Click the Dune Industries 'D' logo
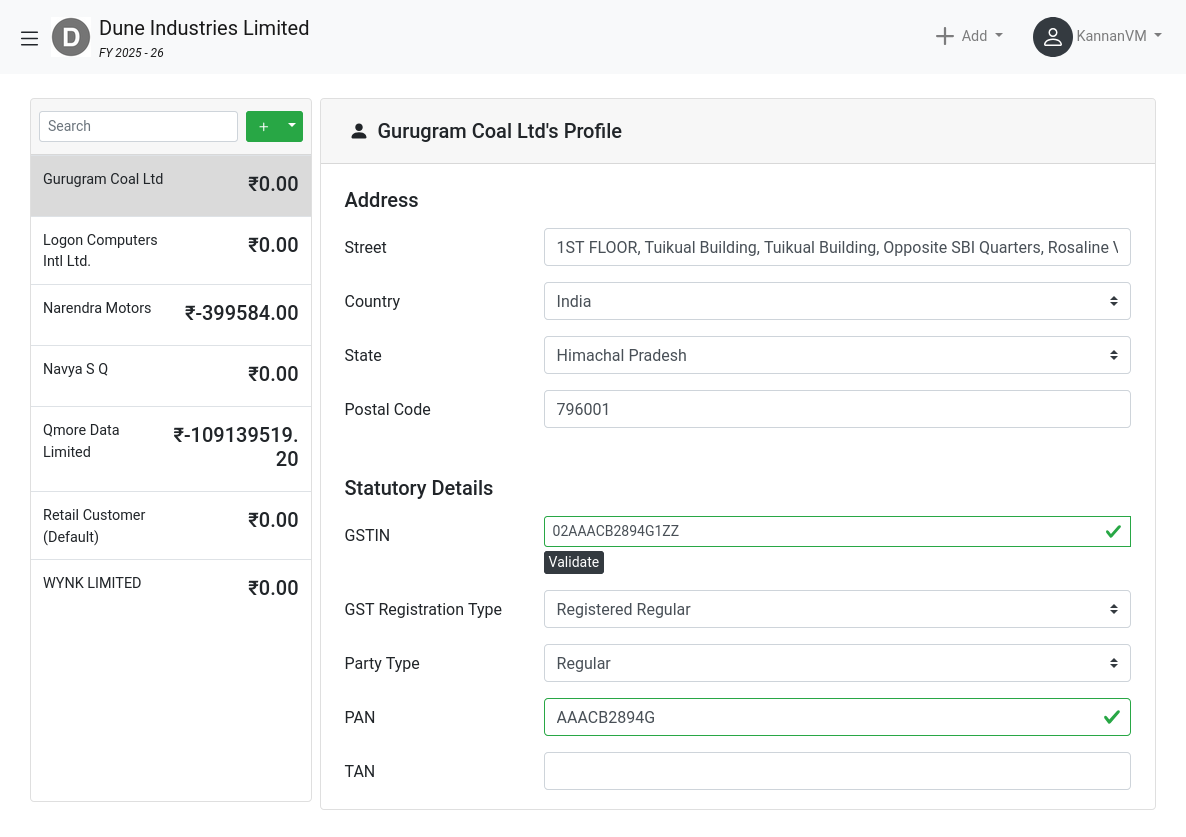Image resolution: width=1186 pixels, height=837 pixels. pyautogui.click(x=71, y=37)
